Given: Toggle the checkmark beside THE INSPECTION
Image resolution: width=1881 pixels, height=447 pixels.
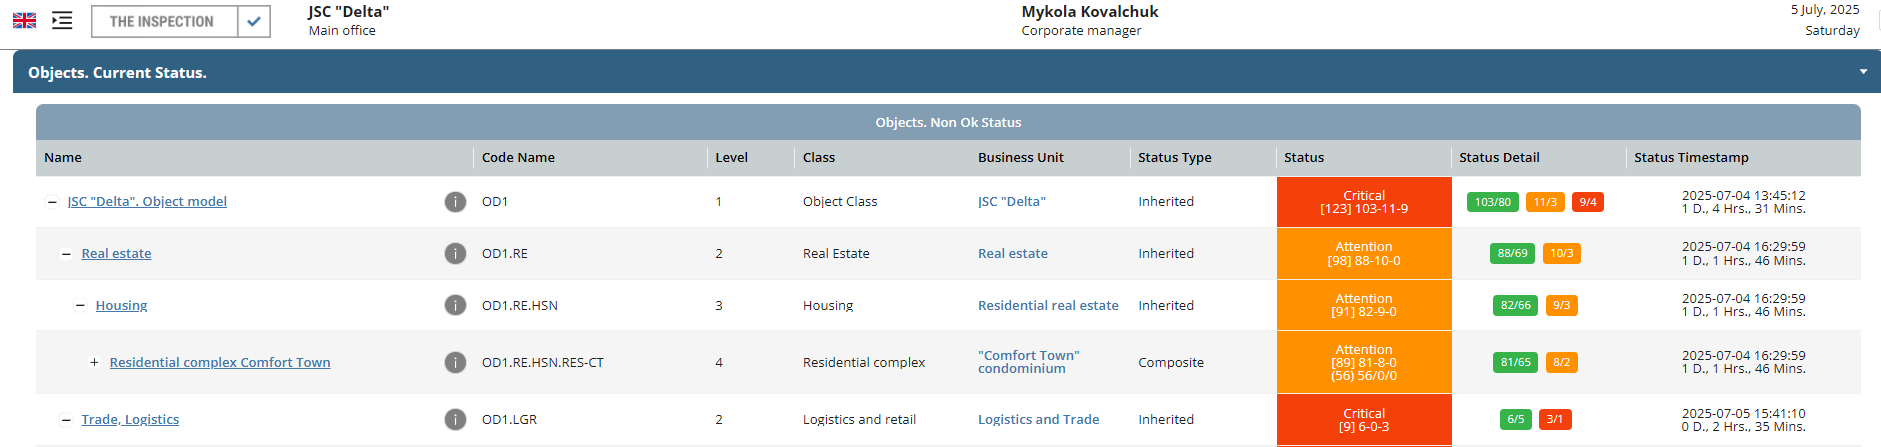Looking at the screenshot, I should pyautogui.click(x=254, y=21).
